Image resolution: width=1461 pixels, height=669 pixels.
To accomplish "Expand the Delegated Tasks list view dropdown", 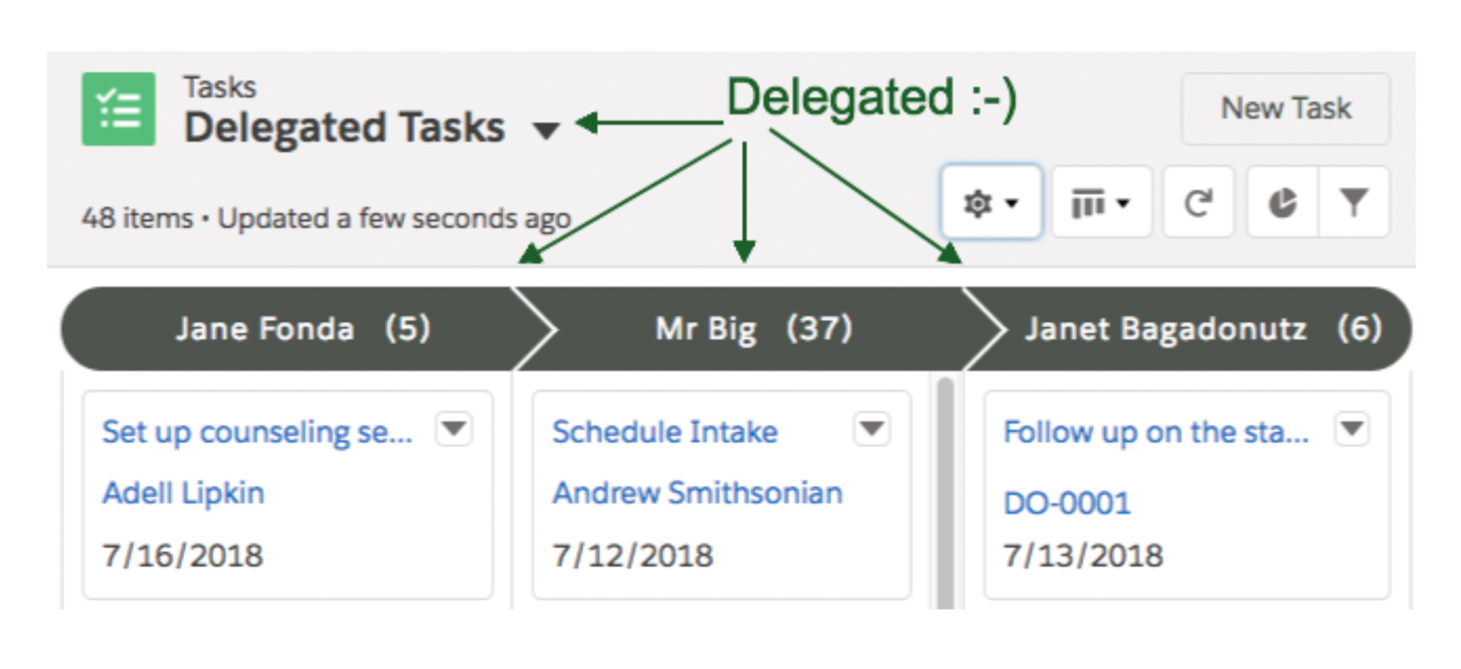I will [x=545, y=130].
